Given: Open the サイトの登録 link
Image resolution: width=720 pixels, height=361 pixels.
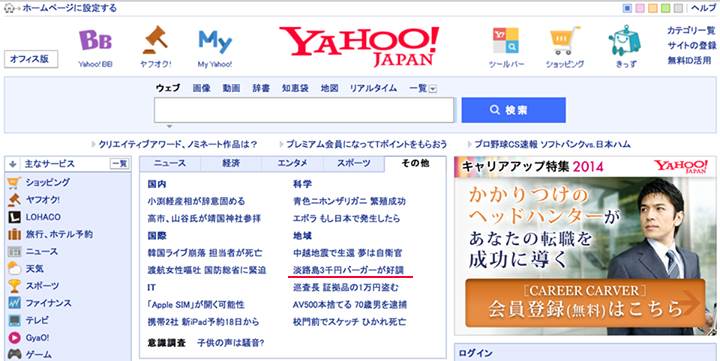Looking at the screenshot, I should [x=692, y=46].
